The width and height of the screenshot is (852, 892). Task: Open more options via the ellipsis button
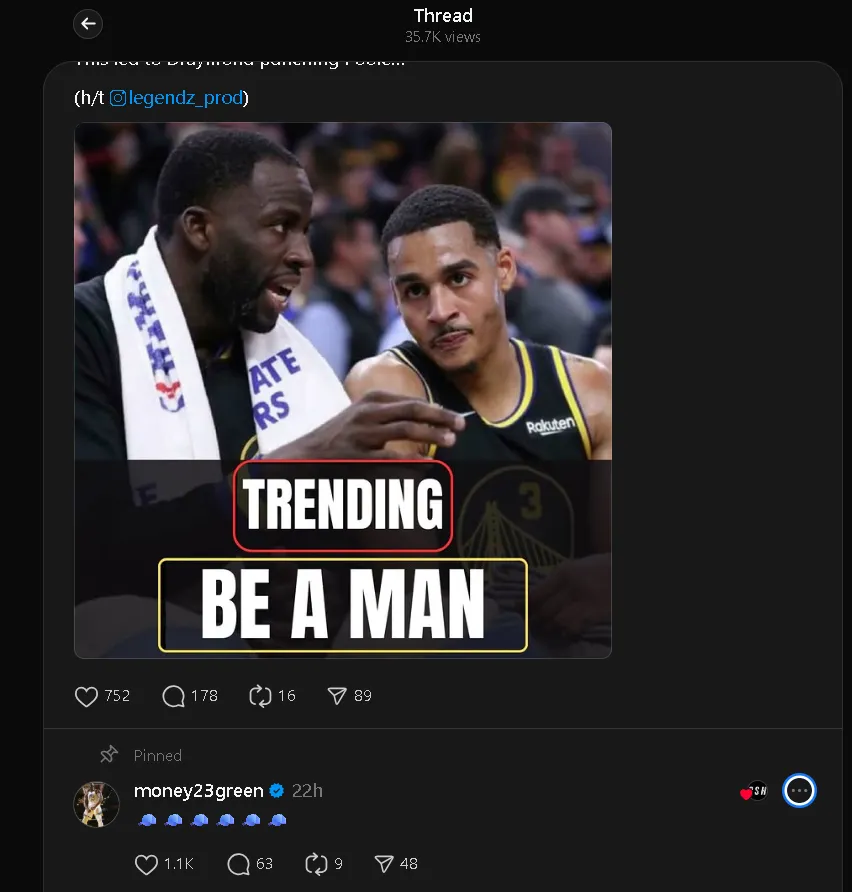click(x=799, y=791)
